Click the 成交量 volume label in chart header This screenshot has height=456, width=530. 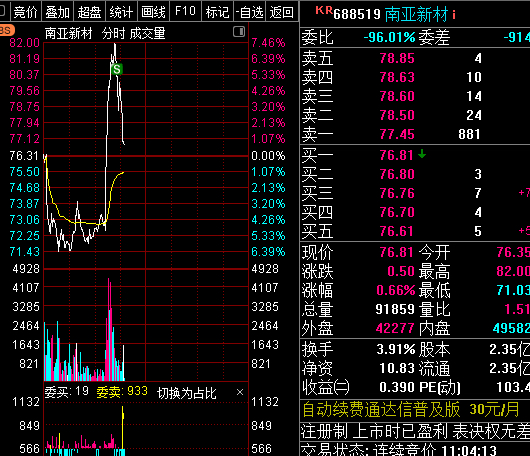147,33
